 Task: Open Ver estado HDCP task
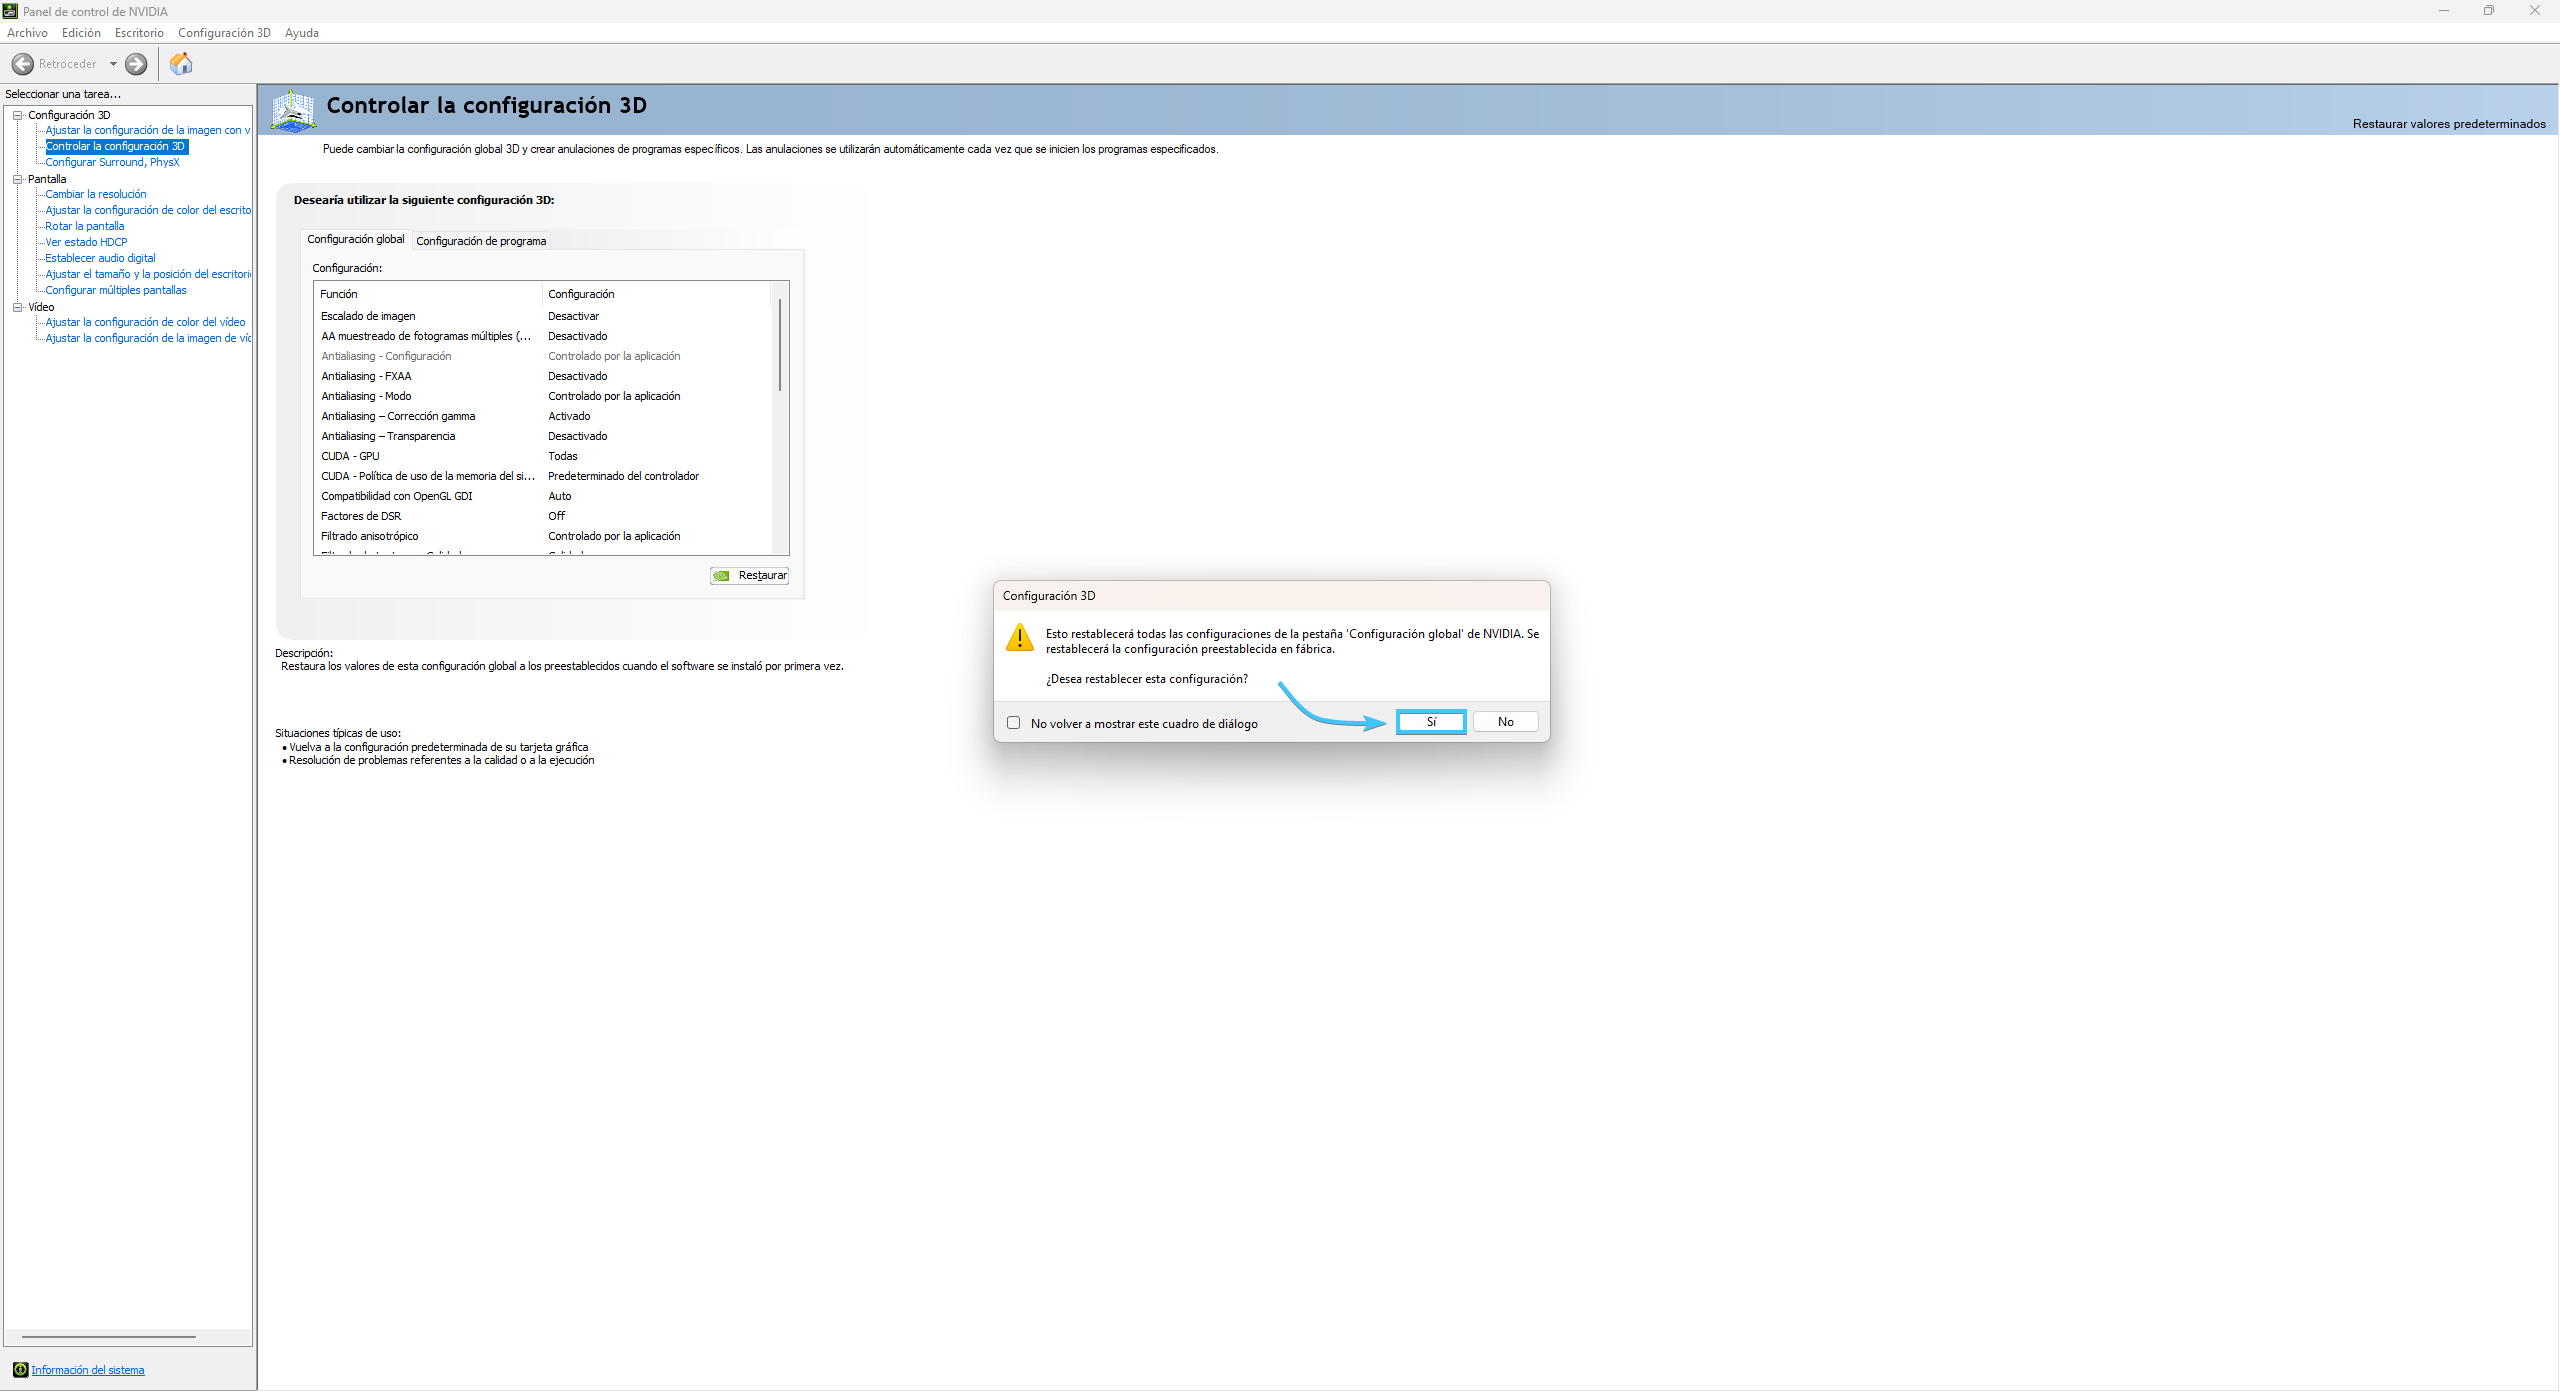(x=86, y=242)
